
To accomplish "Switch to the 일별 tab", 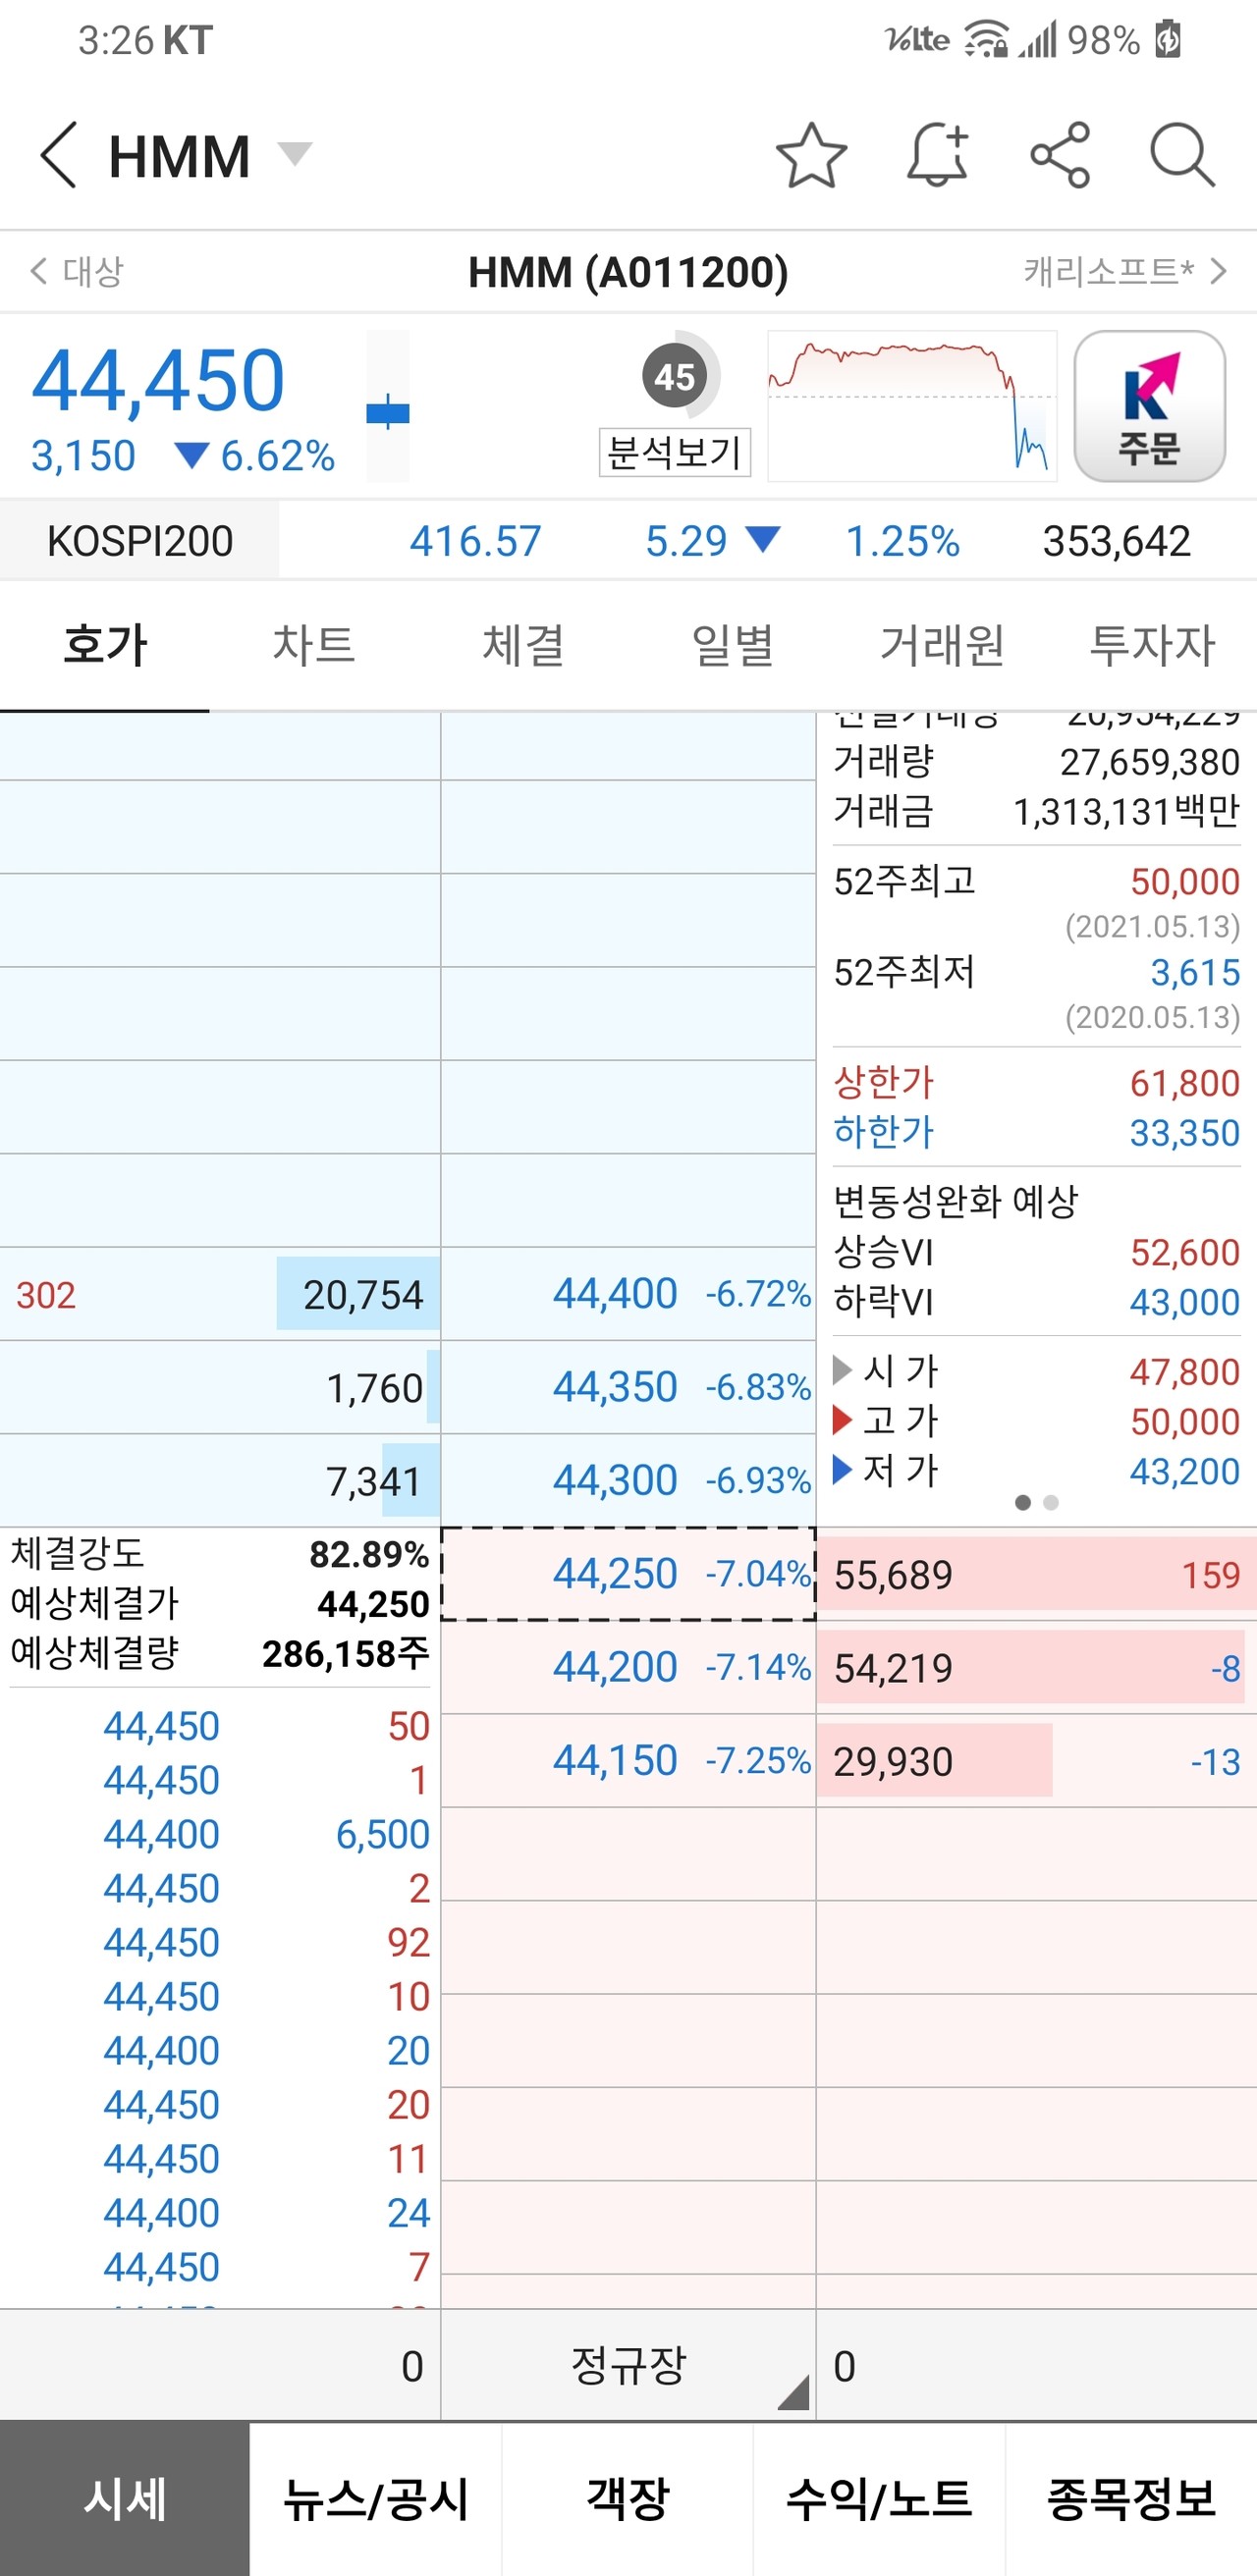I will click(733, 645).
